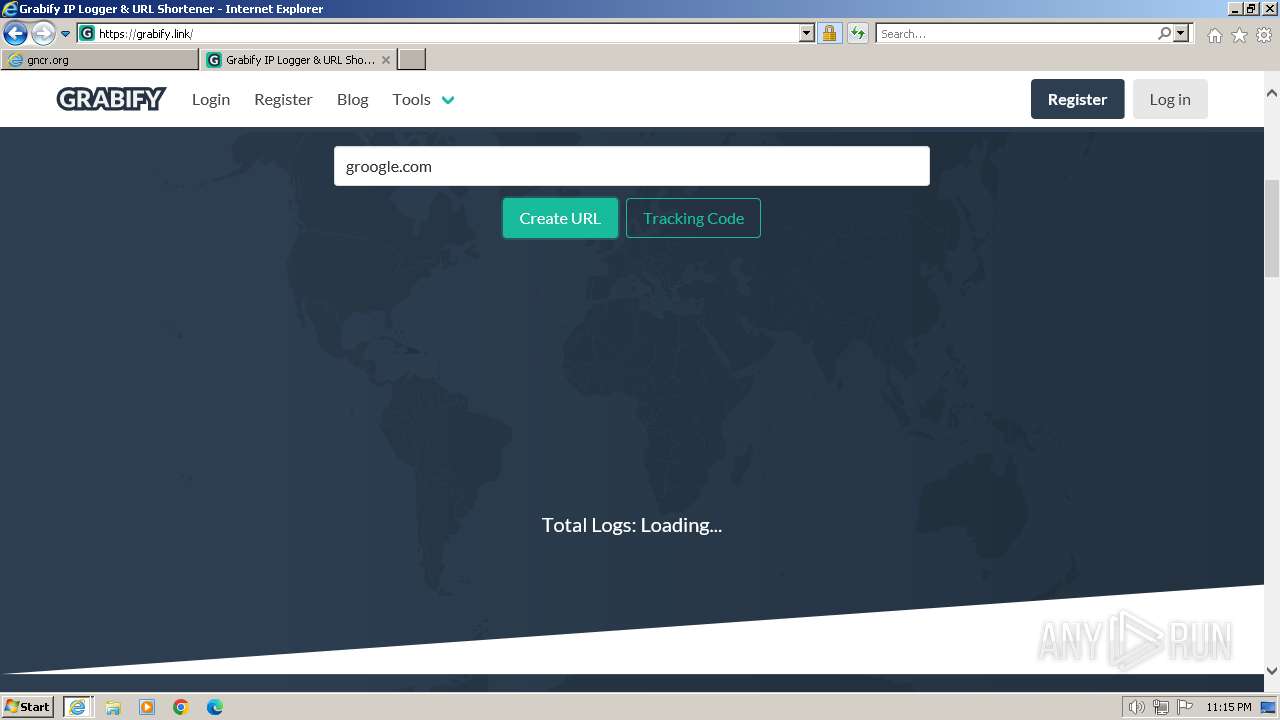Go back with the browser Back arrow

[15, 34]
